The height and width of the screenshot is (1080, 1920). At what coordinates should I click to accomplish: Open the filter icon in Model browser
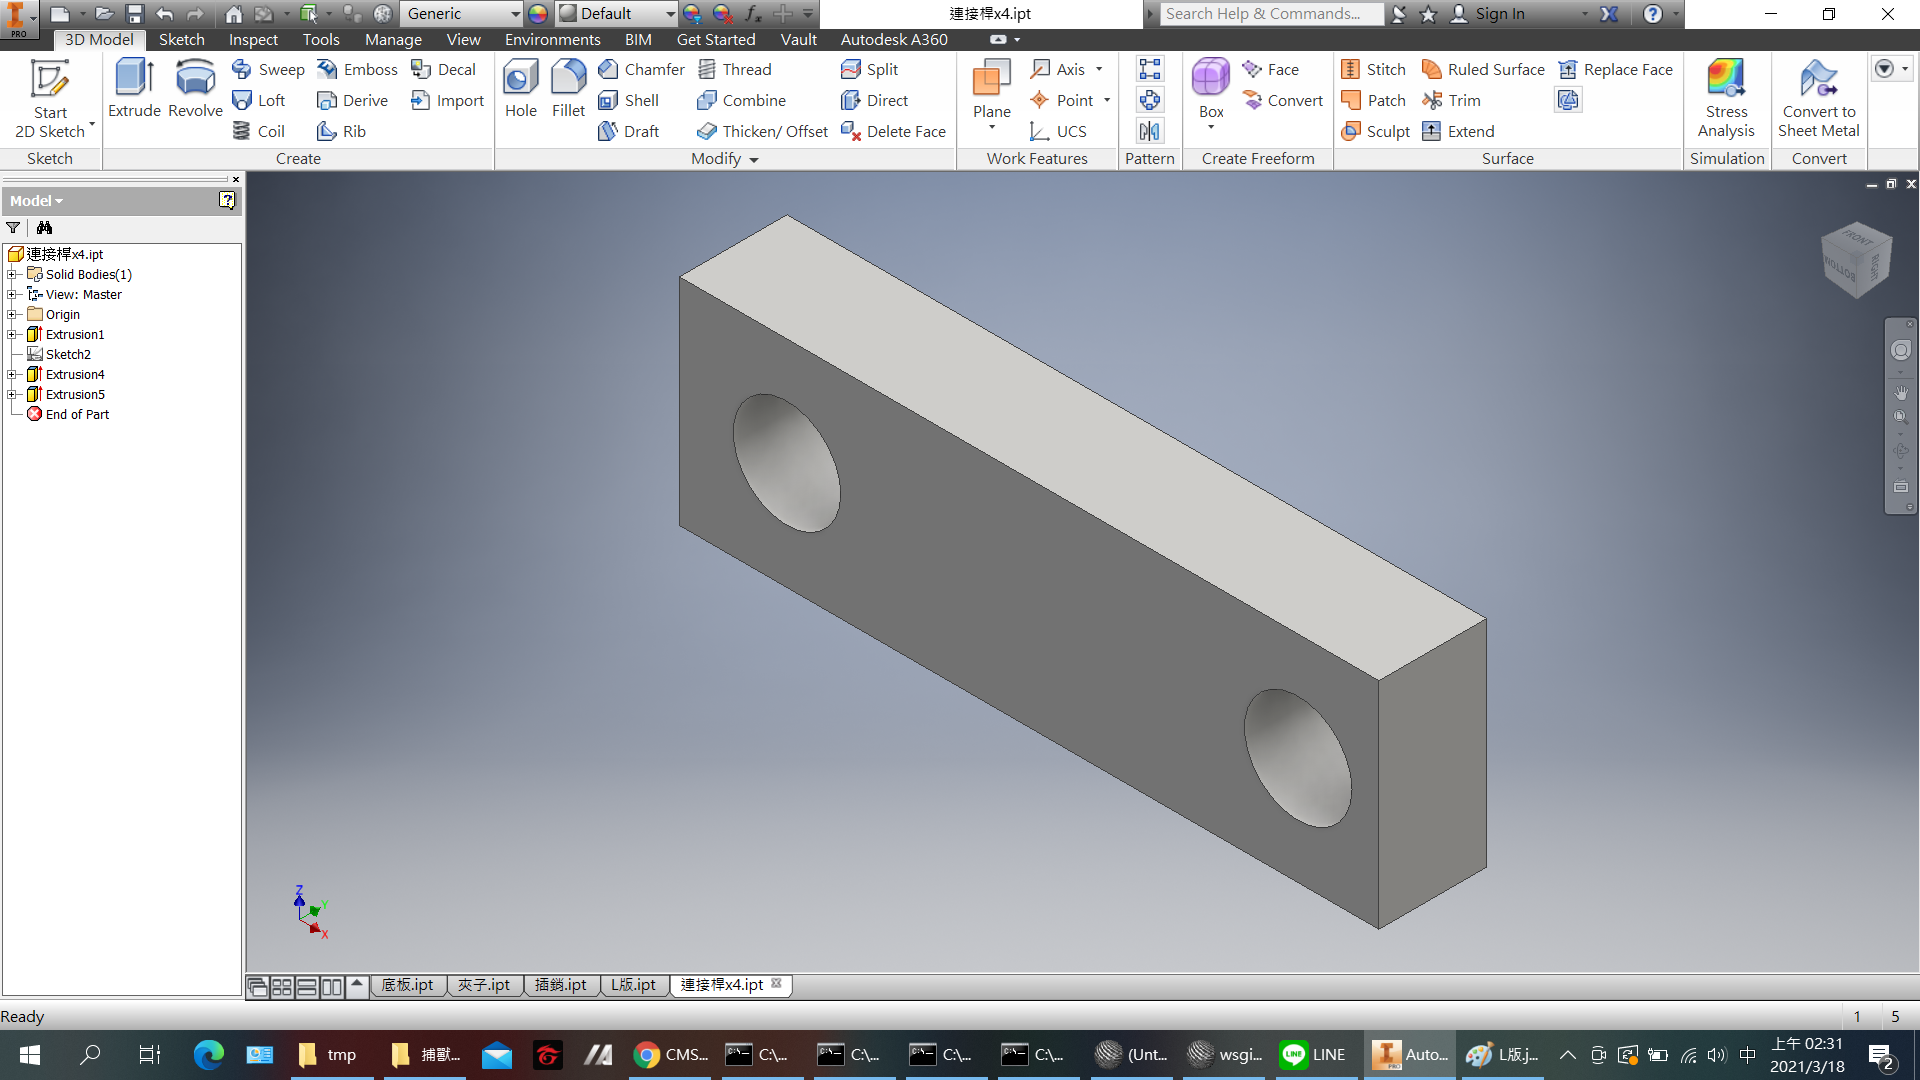coord(13,228)
